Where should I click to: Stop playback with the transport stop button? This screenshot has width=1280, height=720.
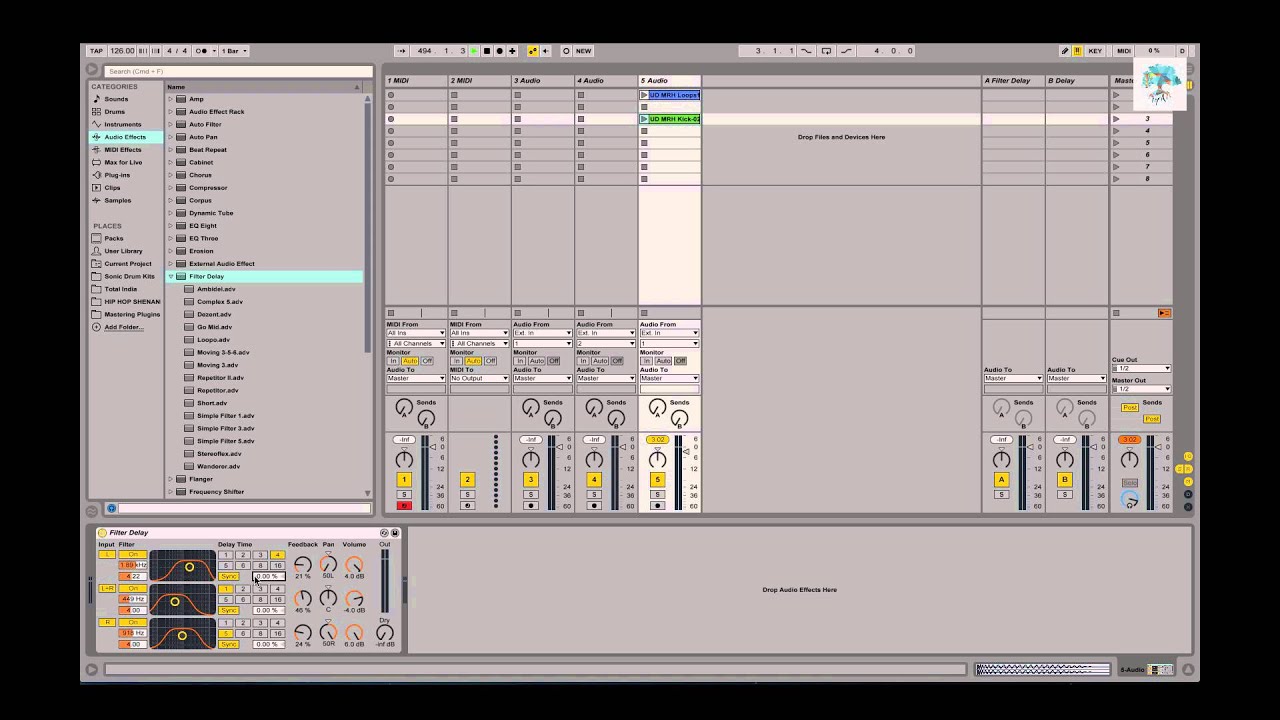(487, 51)
